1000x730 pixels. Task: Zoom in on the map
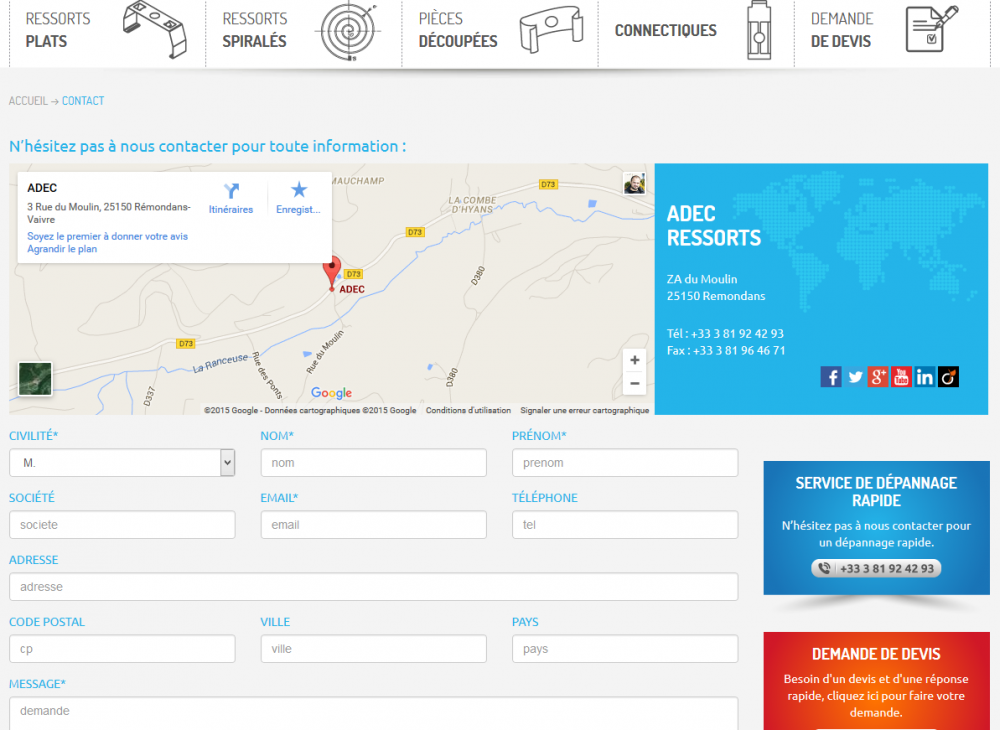(x=634, y=360)
